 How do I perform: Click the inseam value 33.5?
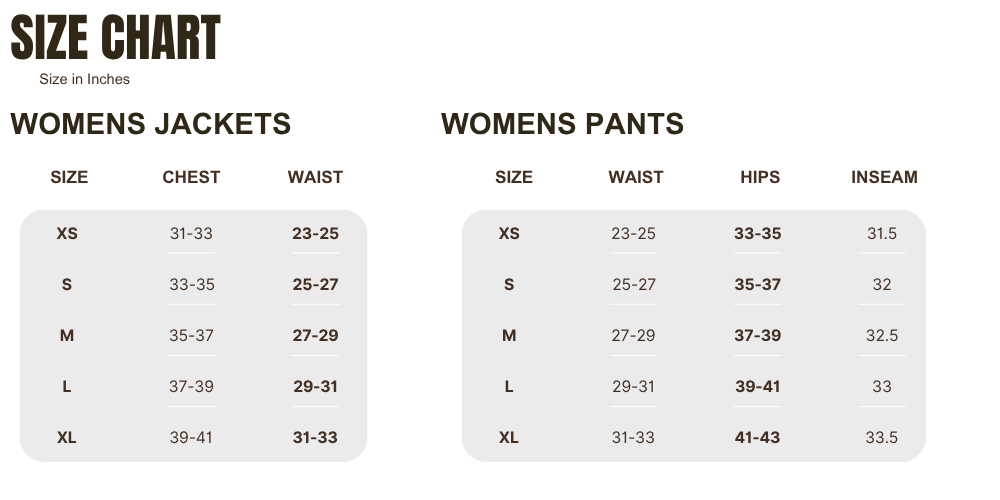(x=882, y=438)
